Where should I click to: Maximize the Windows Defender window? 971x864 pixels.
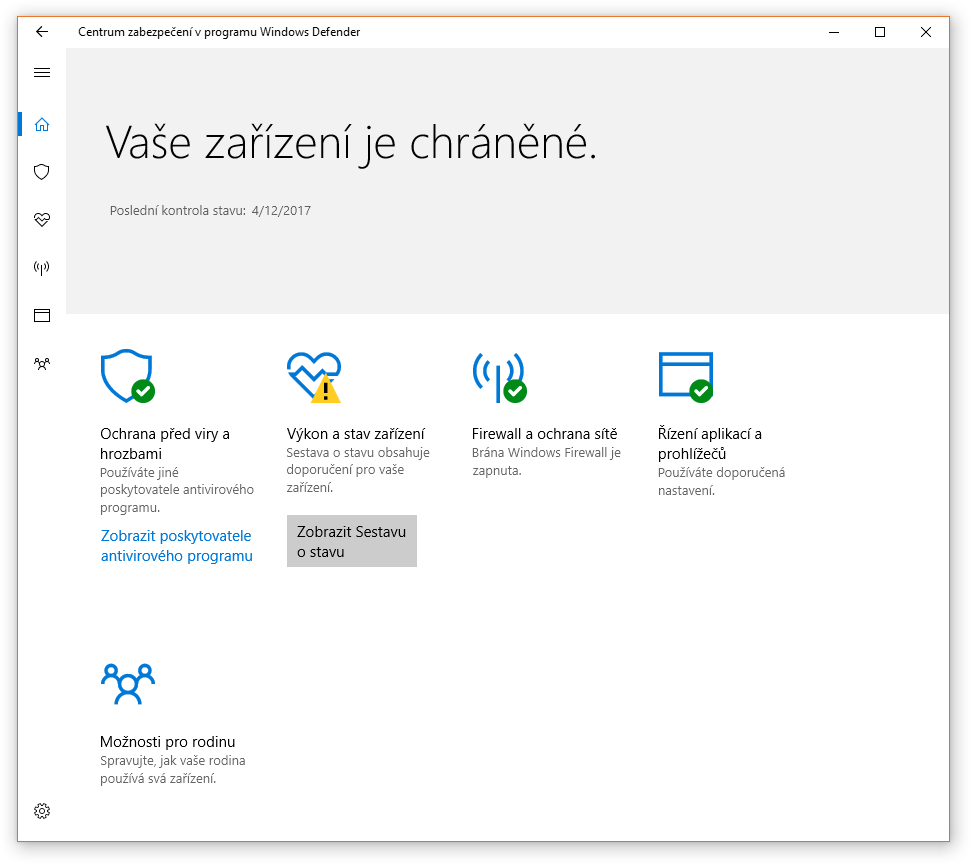[x=880, y=32]
